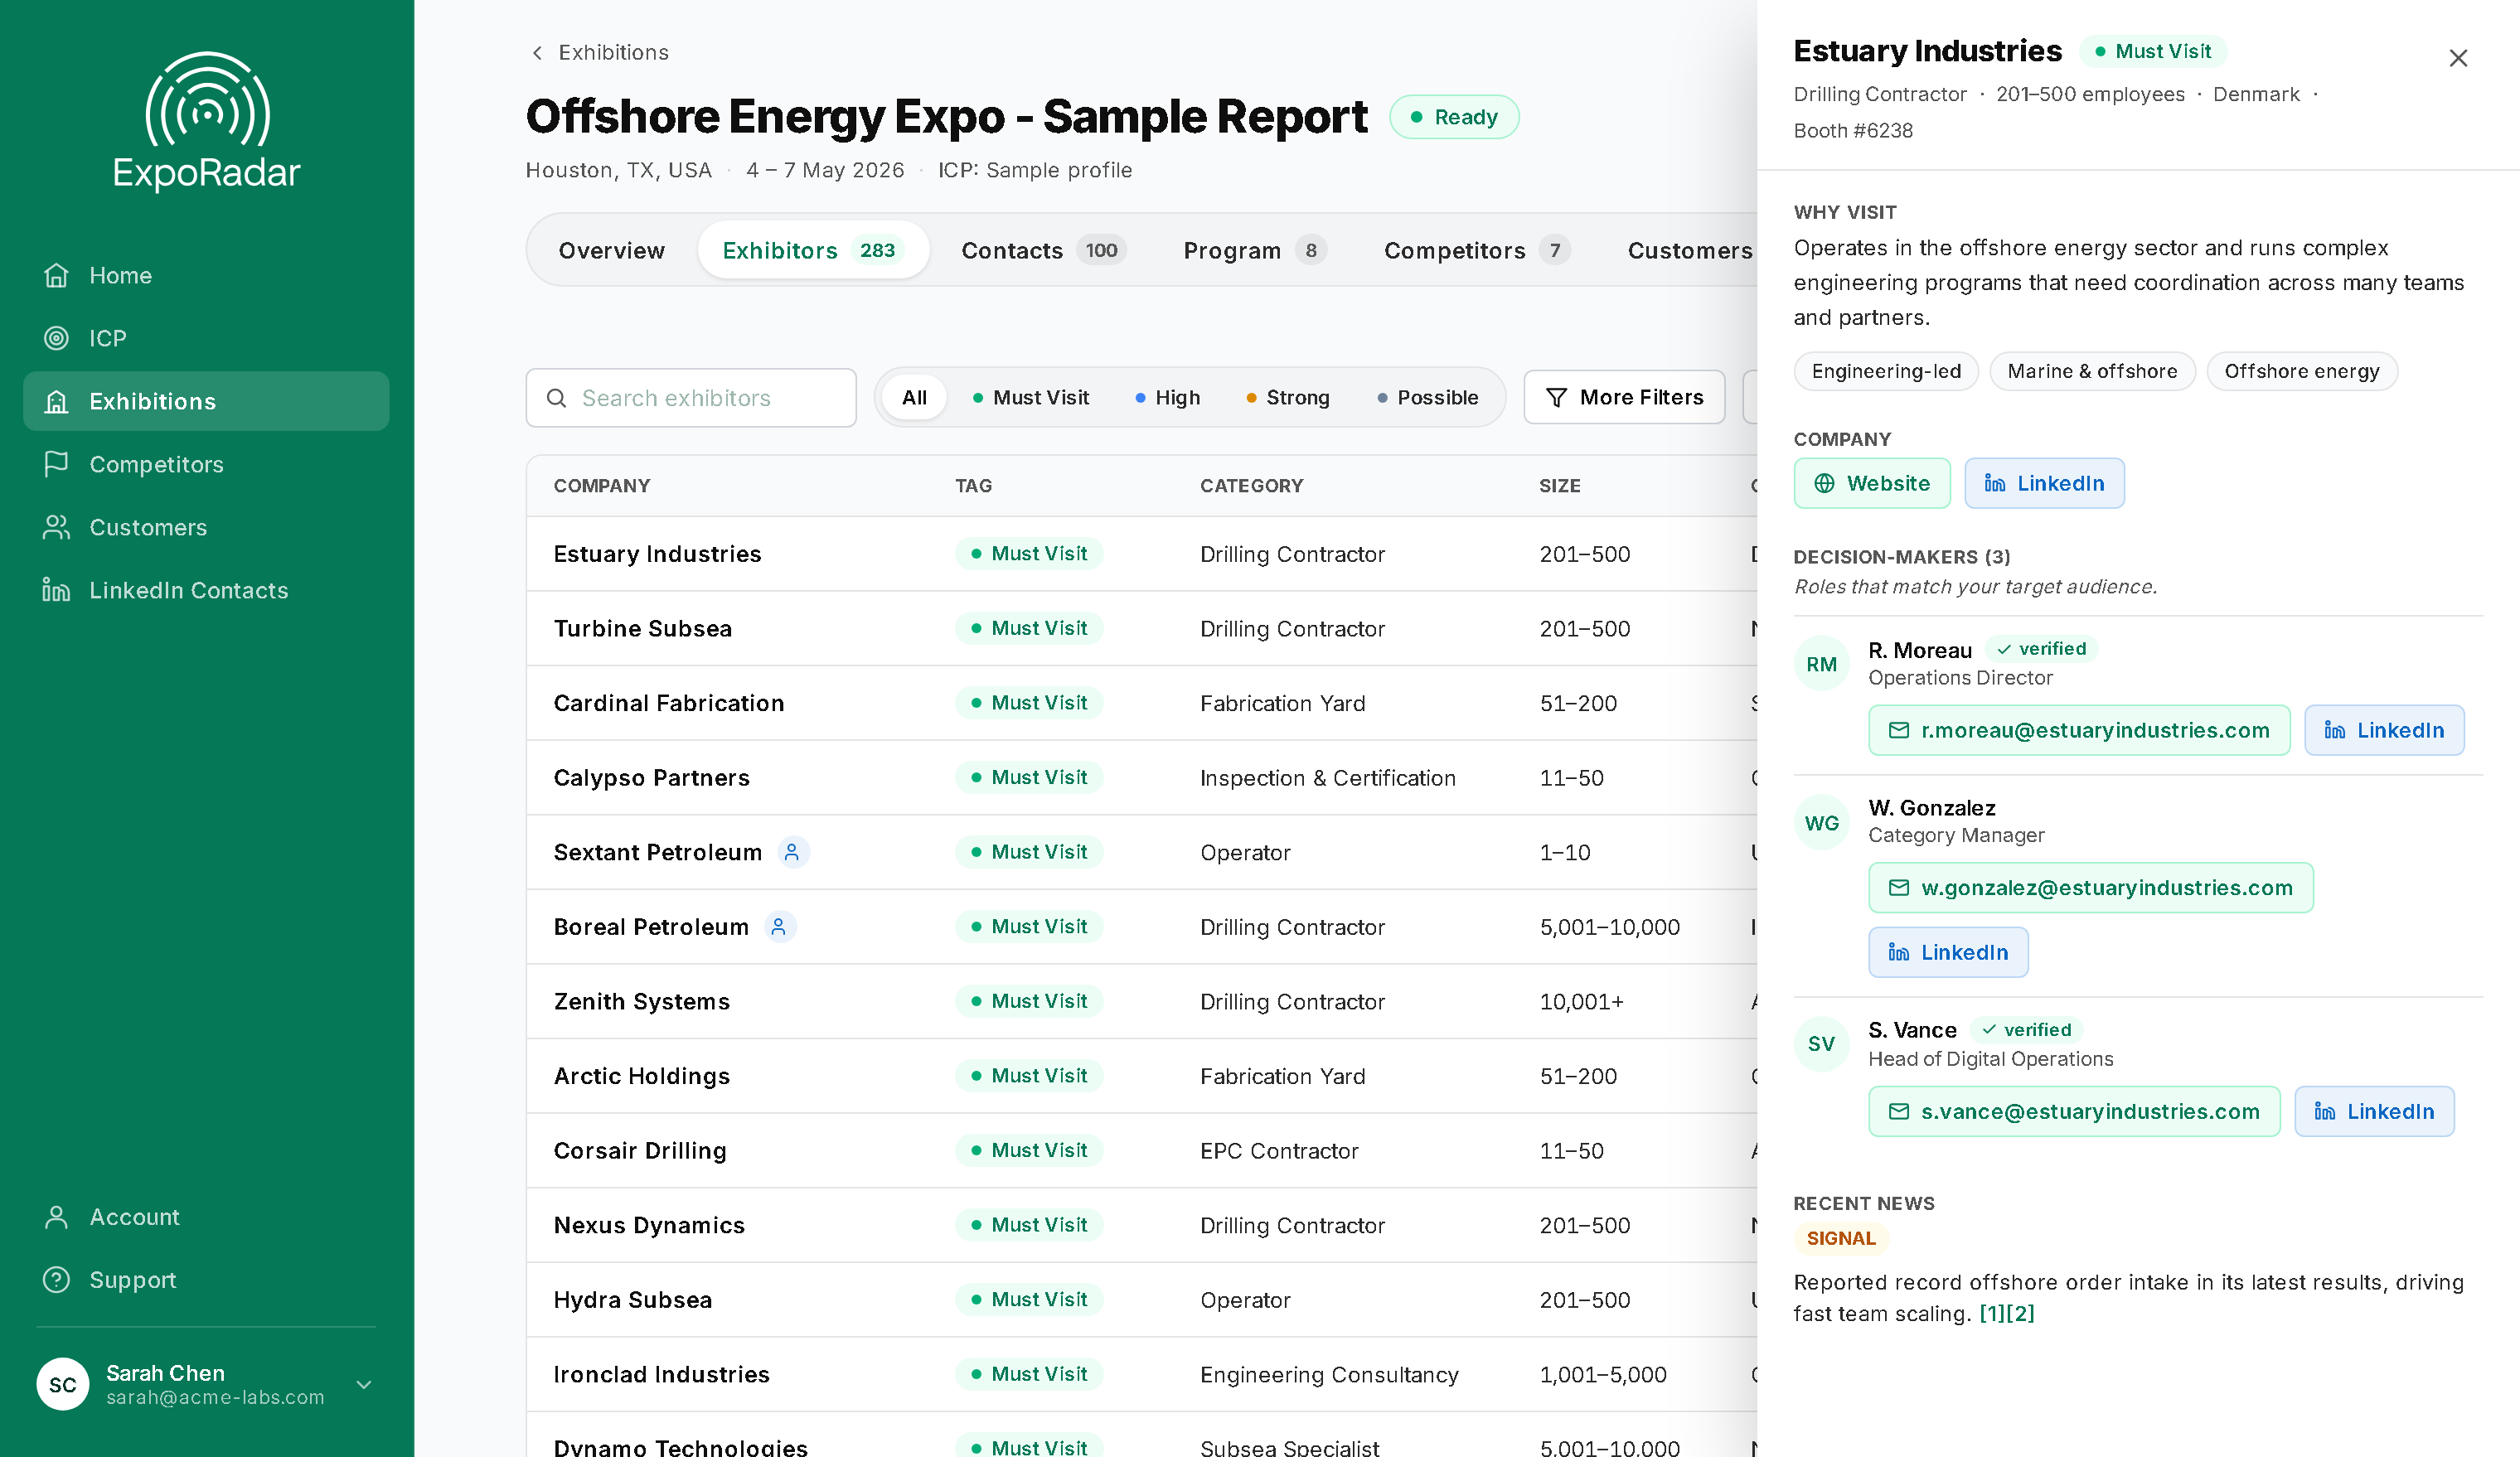The image size is (2520, 1457).
Task: Open the company Website button
Action: click(1871, 483)
